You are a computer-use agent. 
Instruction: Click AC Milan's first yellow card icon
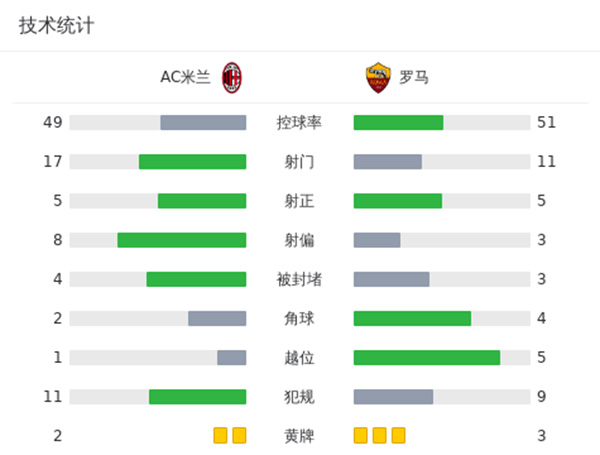point(220,435)
